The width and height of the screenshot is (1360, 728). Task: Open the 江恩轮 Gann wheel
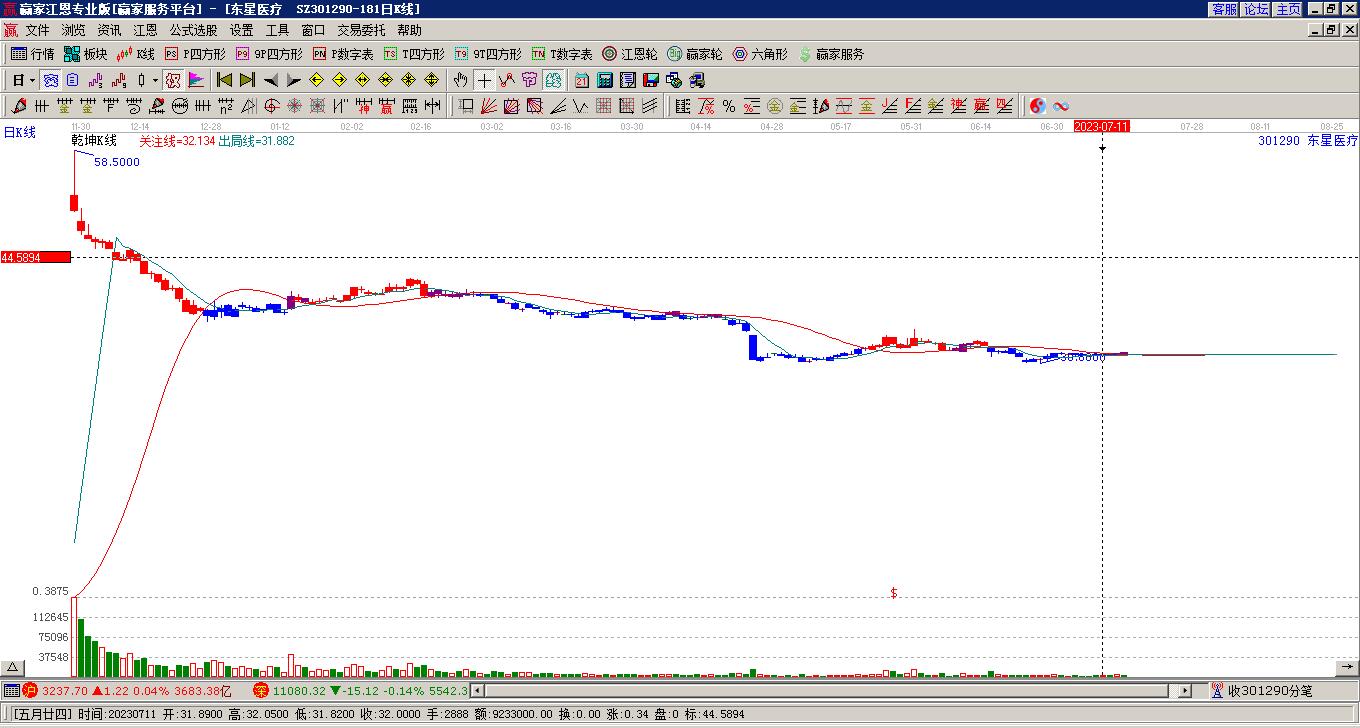[x=630, y=54]
